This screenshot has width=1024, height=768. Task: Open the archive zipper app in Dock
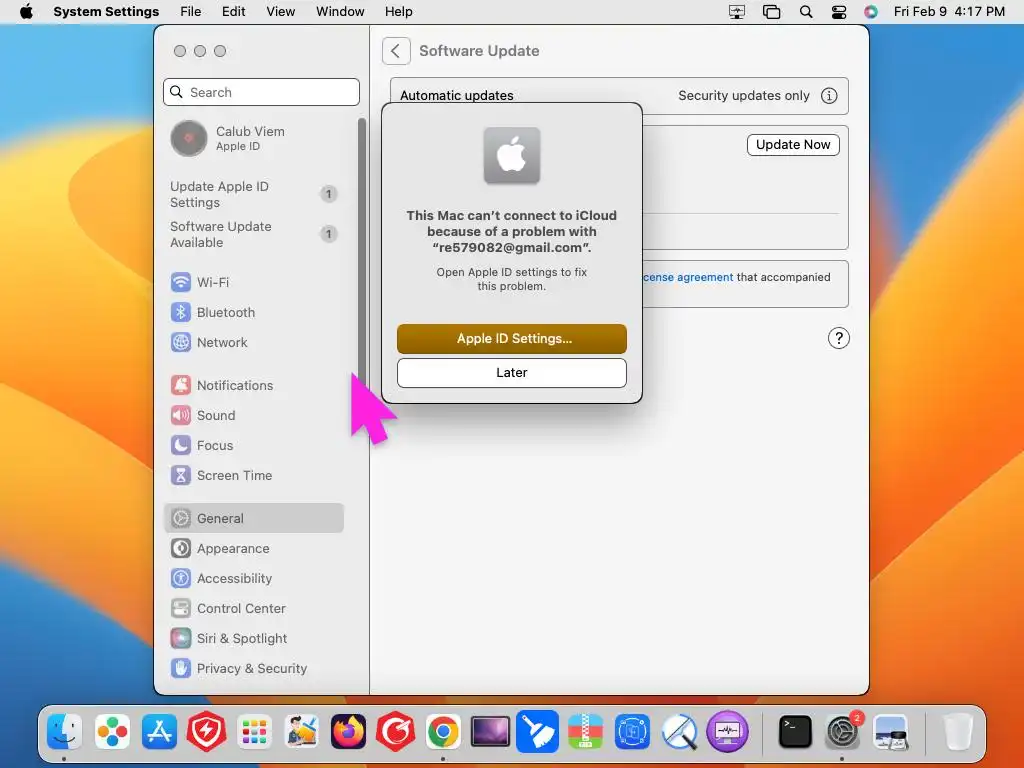point(585,731)
